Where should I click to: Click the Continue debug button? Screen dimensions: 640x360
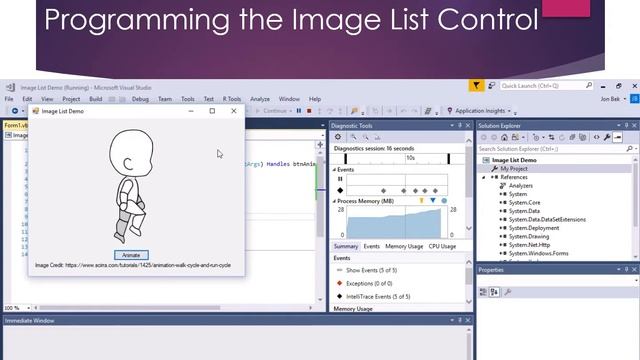pos(271,111)
